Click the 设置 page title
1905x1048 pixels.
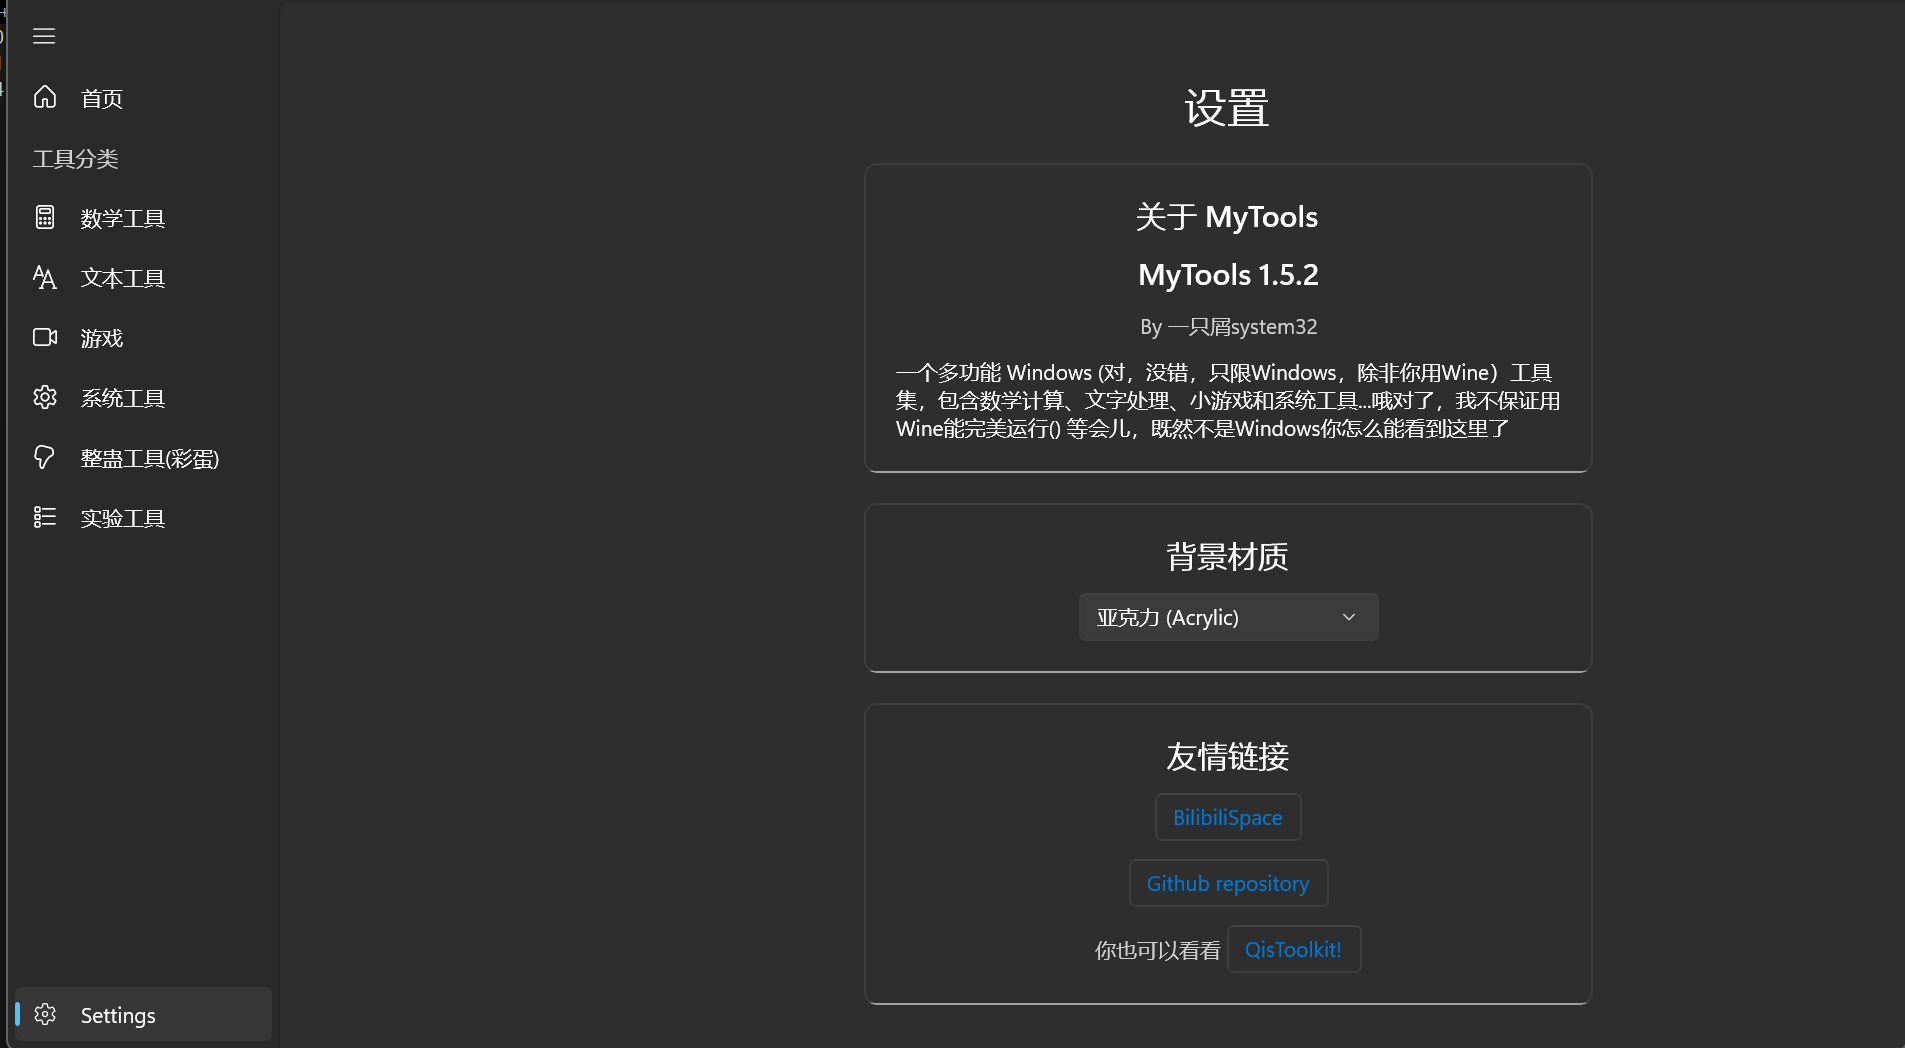pyautogui.click(x=1227, y=108)
